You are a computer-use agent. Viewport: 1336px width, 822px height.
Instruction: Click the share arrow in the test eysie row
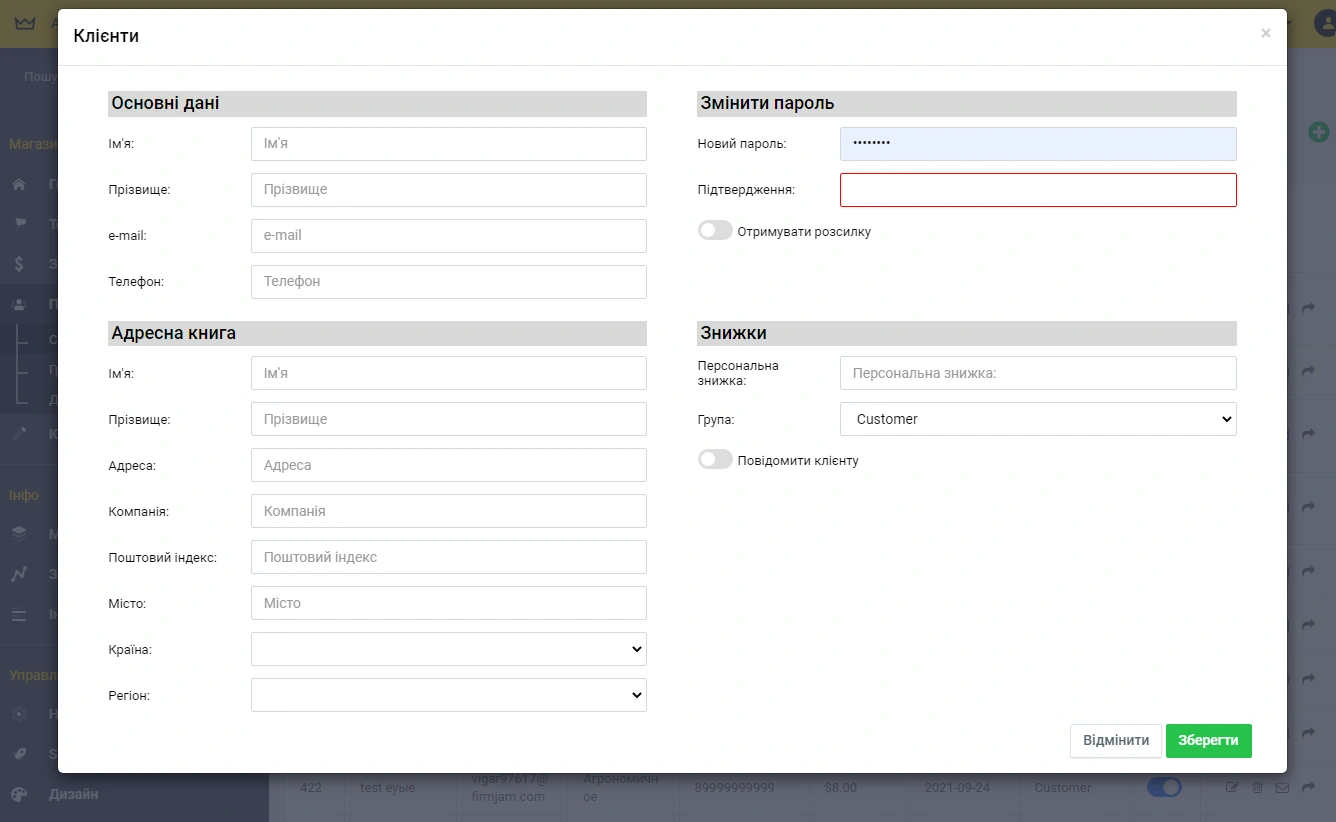pyautogui.click(x=1309, y=788)
